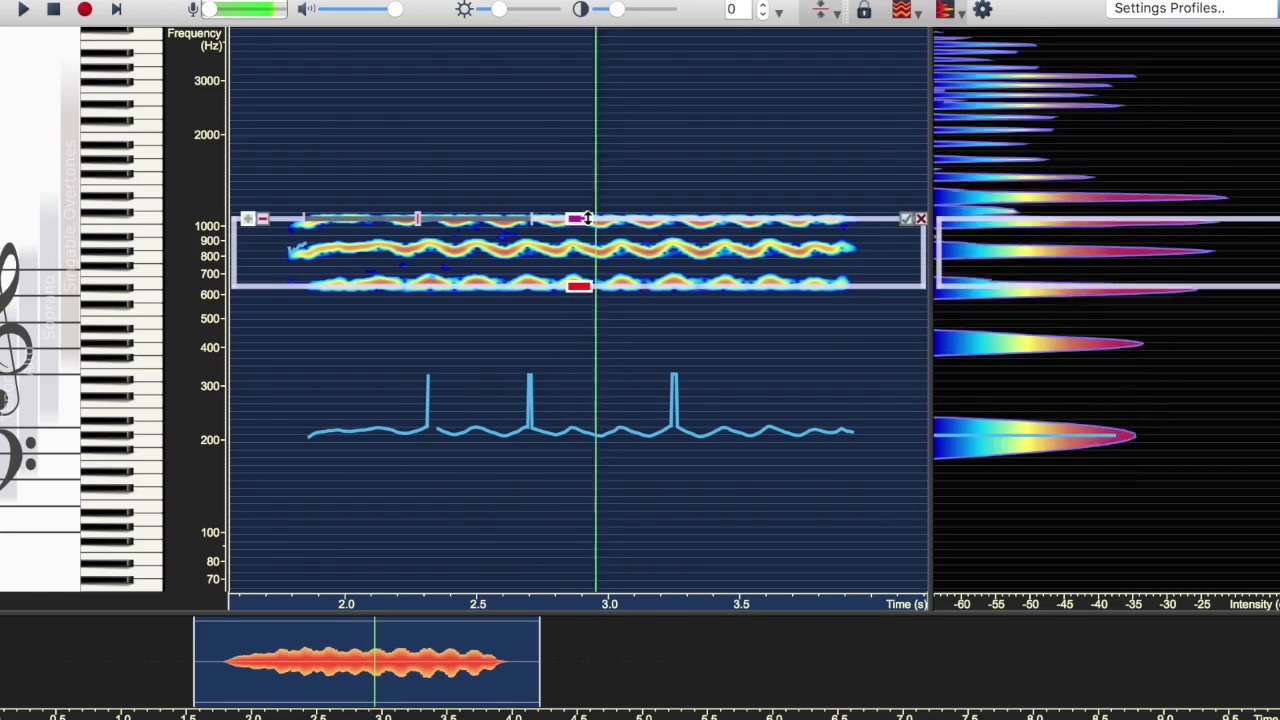This screenshot has height=720, width=1280.
Task: Confirm the filter with the green checkmark
Action: pos(906,218)
